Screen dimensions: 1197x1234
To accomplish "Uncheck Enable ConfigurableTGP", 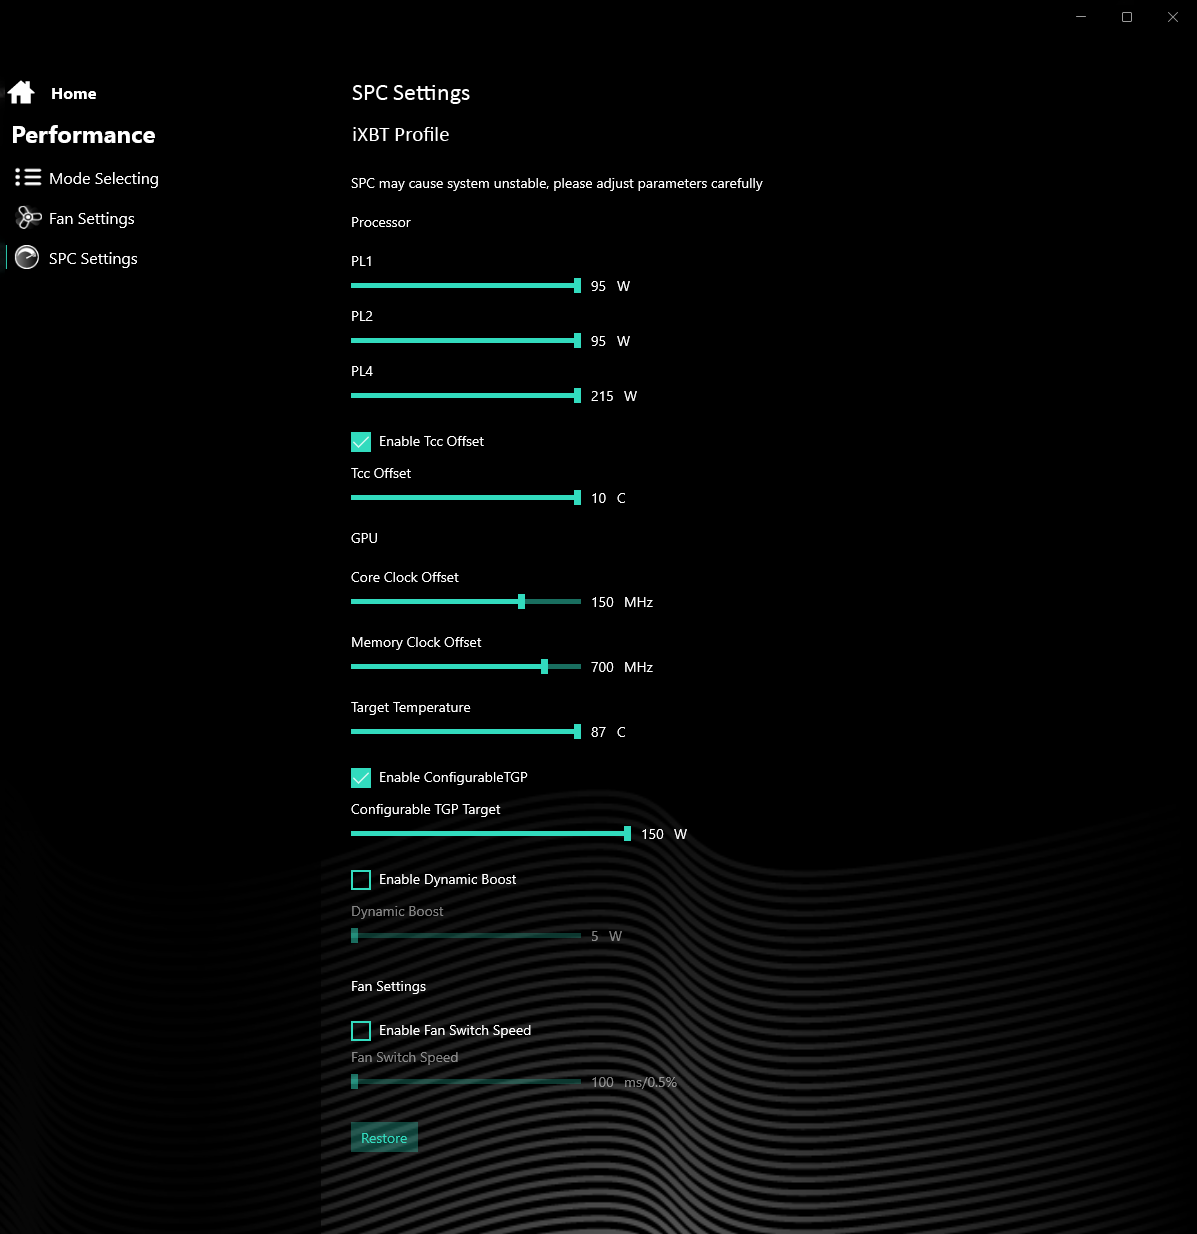I will (361, 778).
